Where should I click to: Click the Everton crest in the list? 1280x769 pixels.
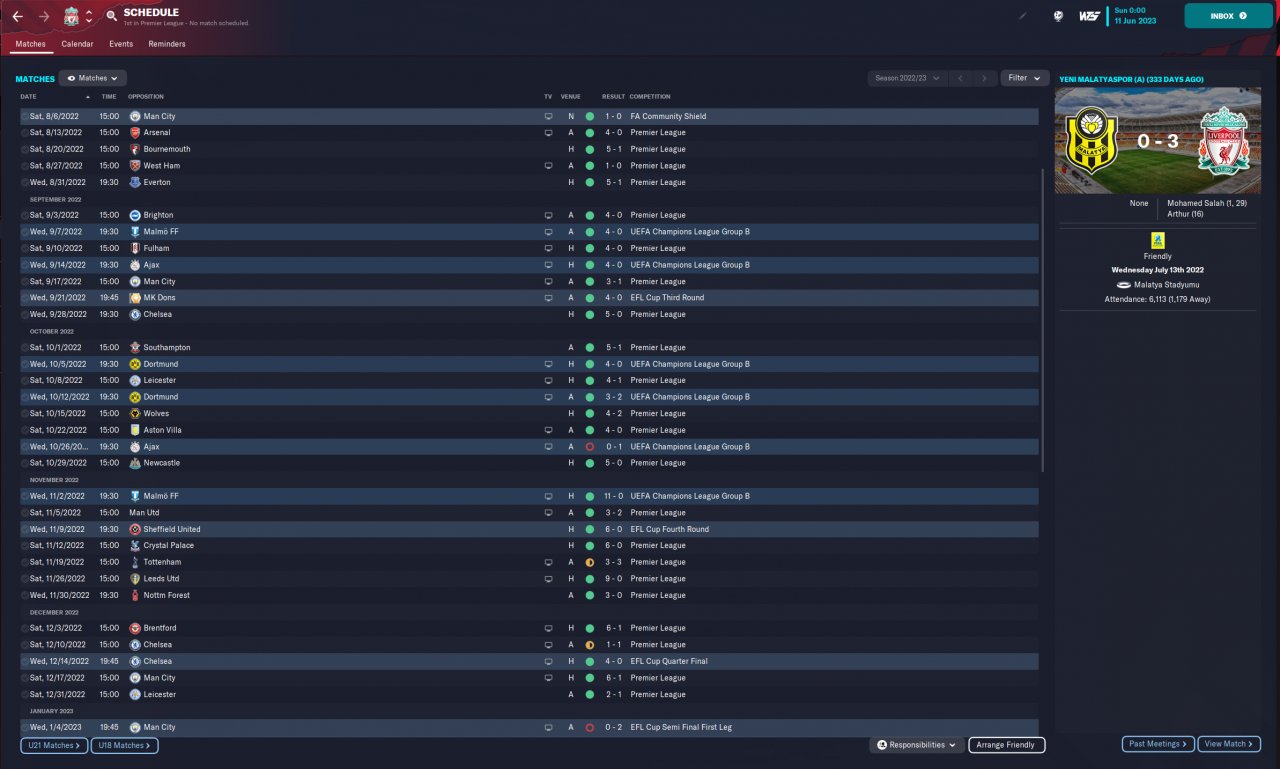(135, 182)
